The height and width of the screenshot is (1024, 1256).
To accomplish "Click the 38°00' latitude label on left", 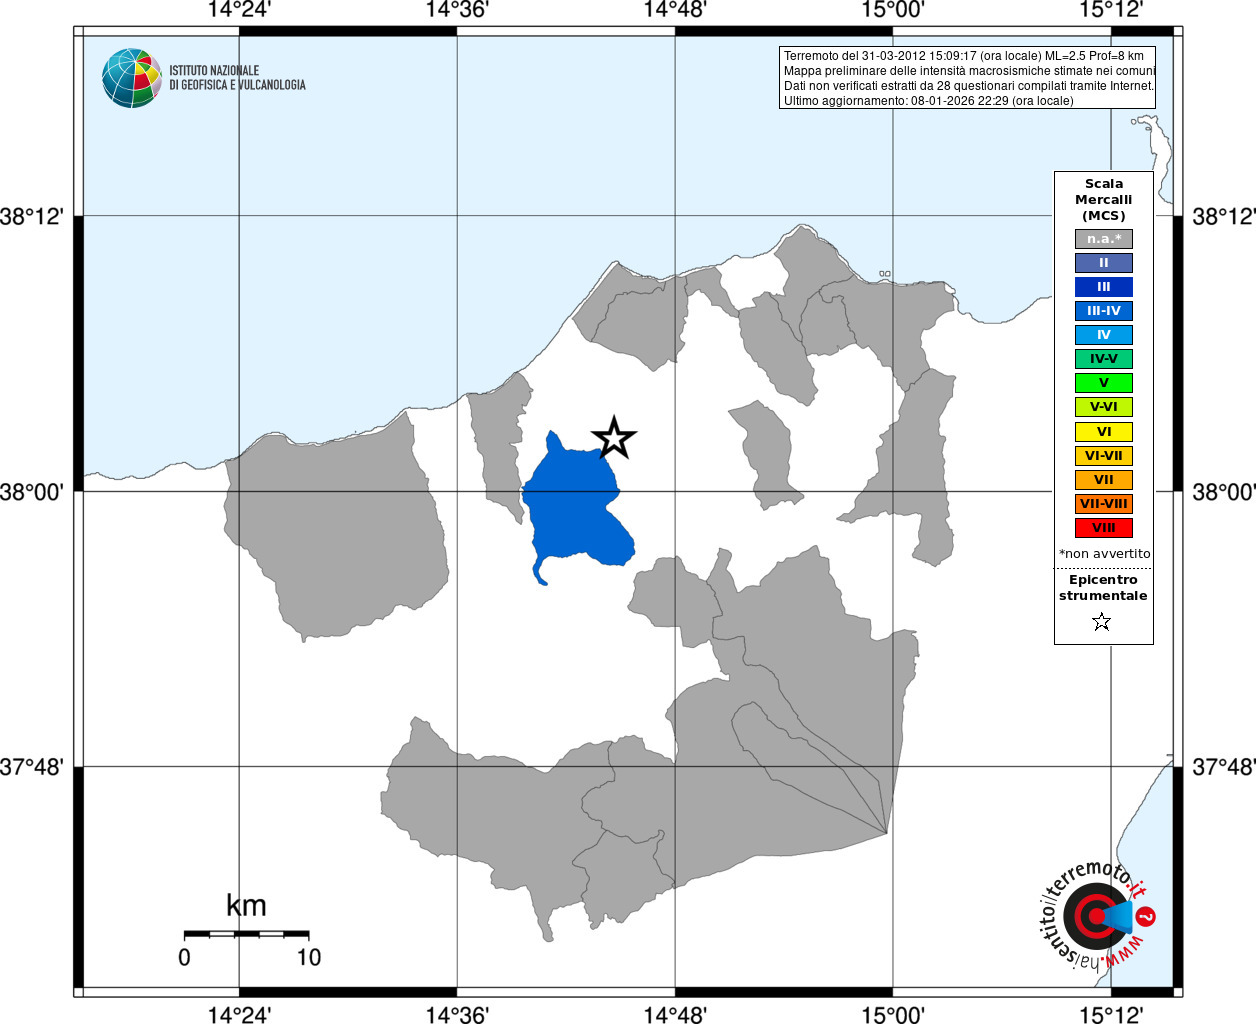I will click(32, 492).
